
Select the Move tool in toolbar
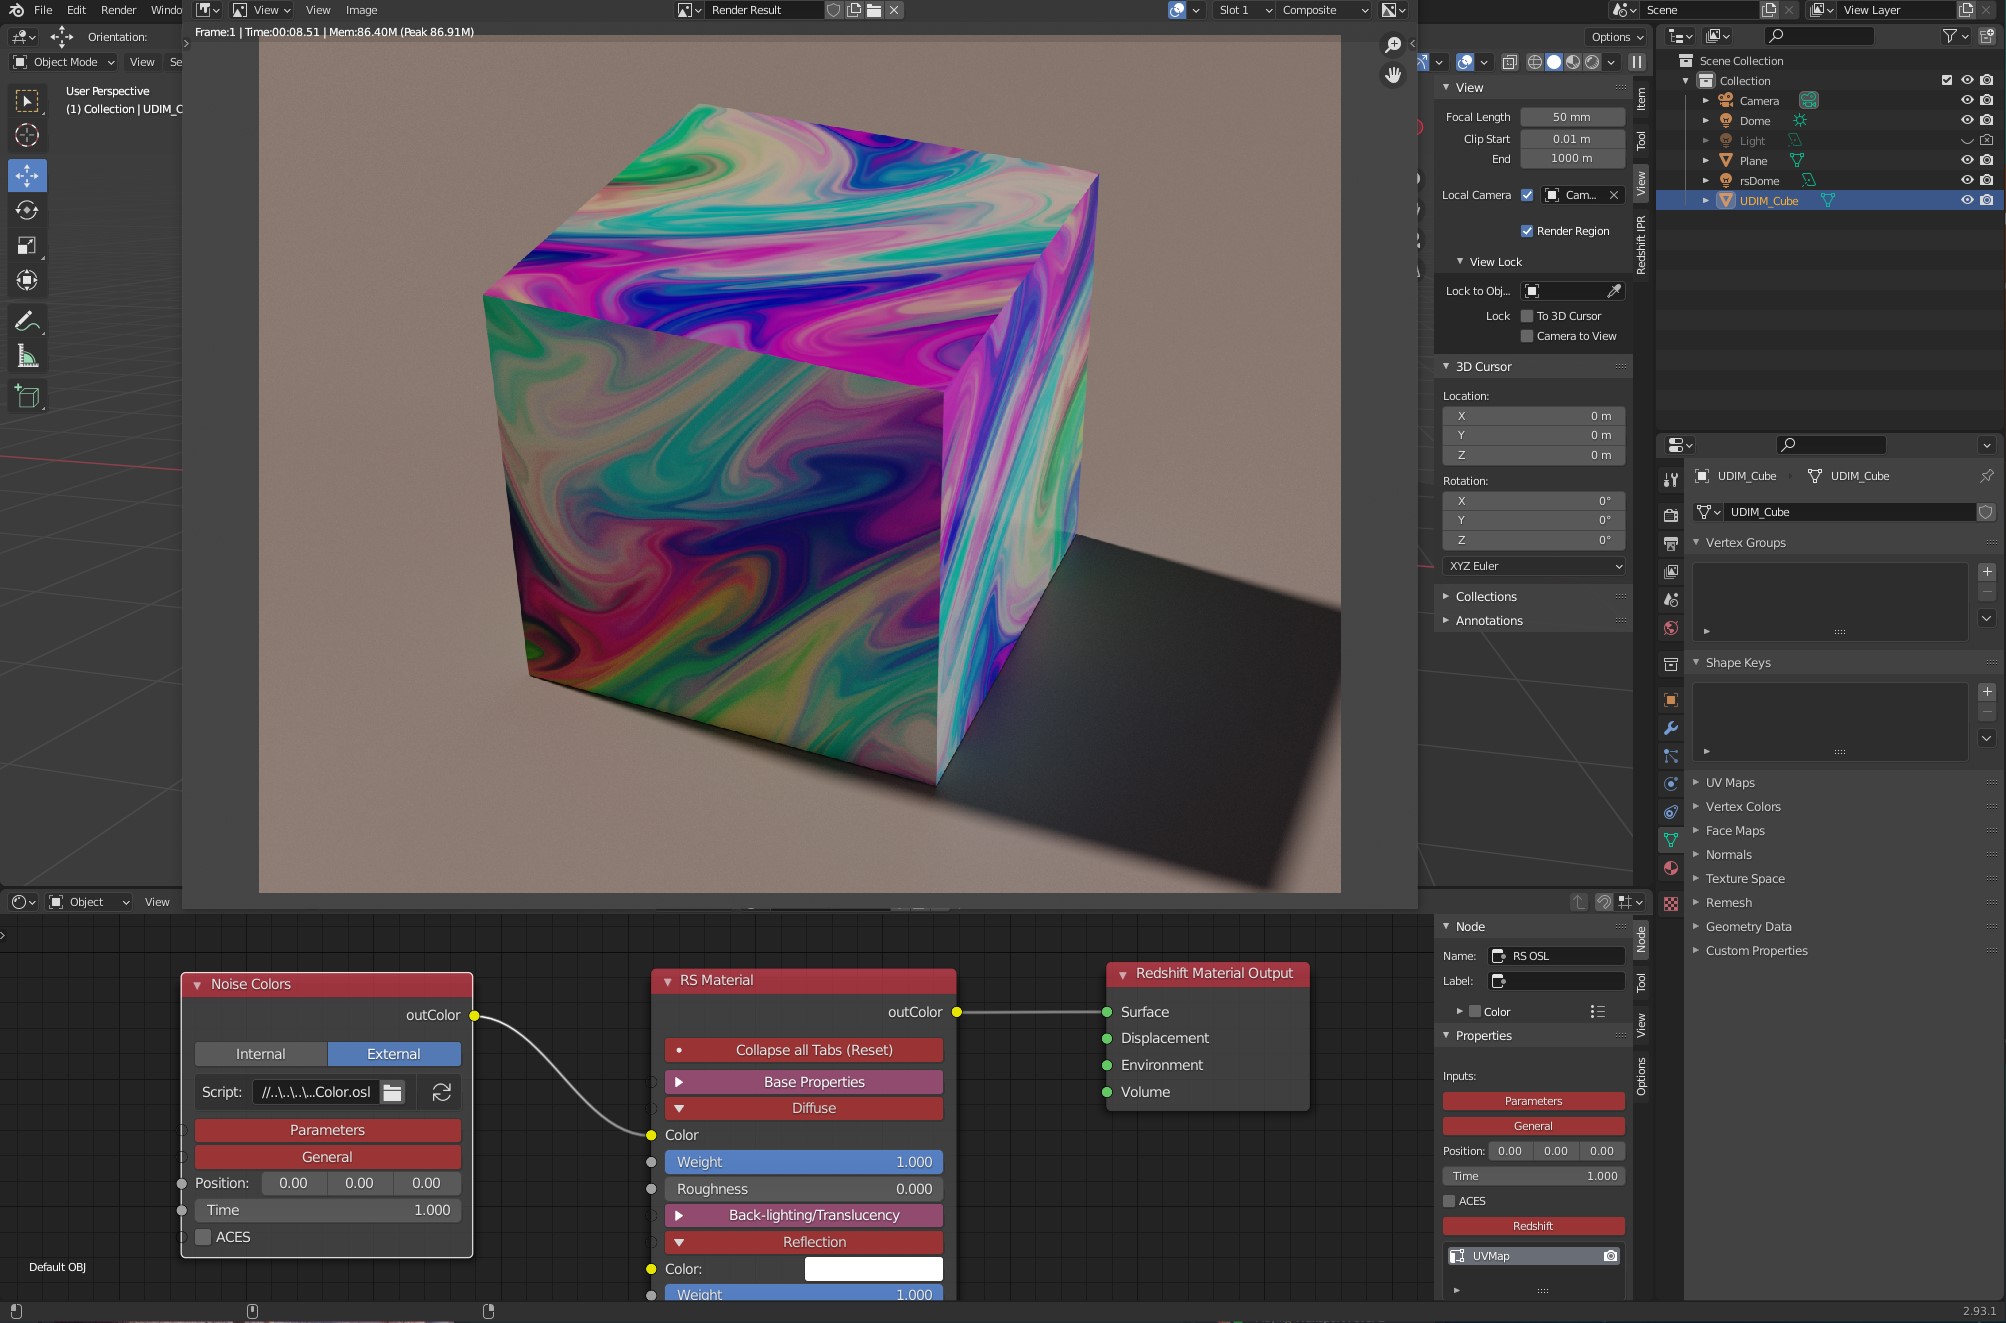point(27,176)
